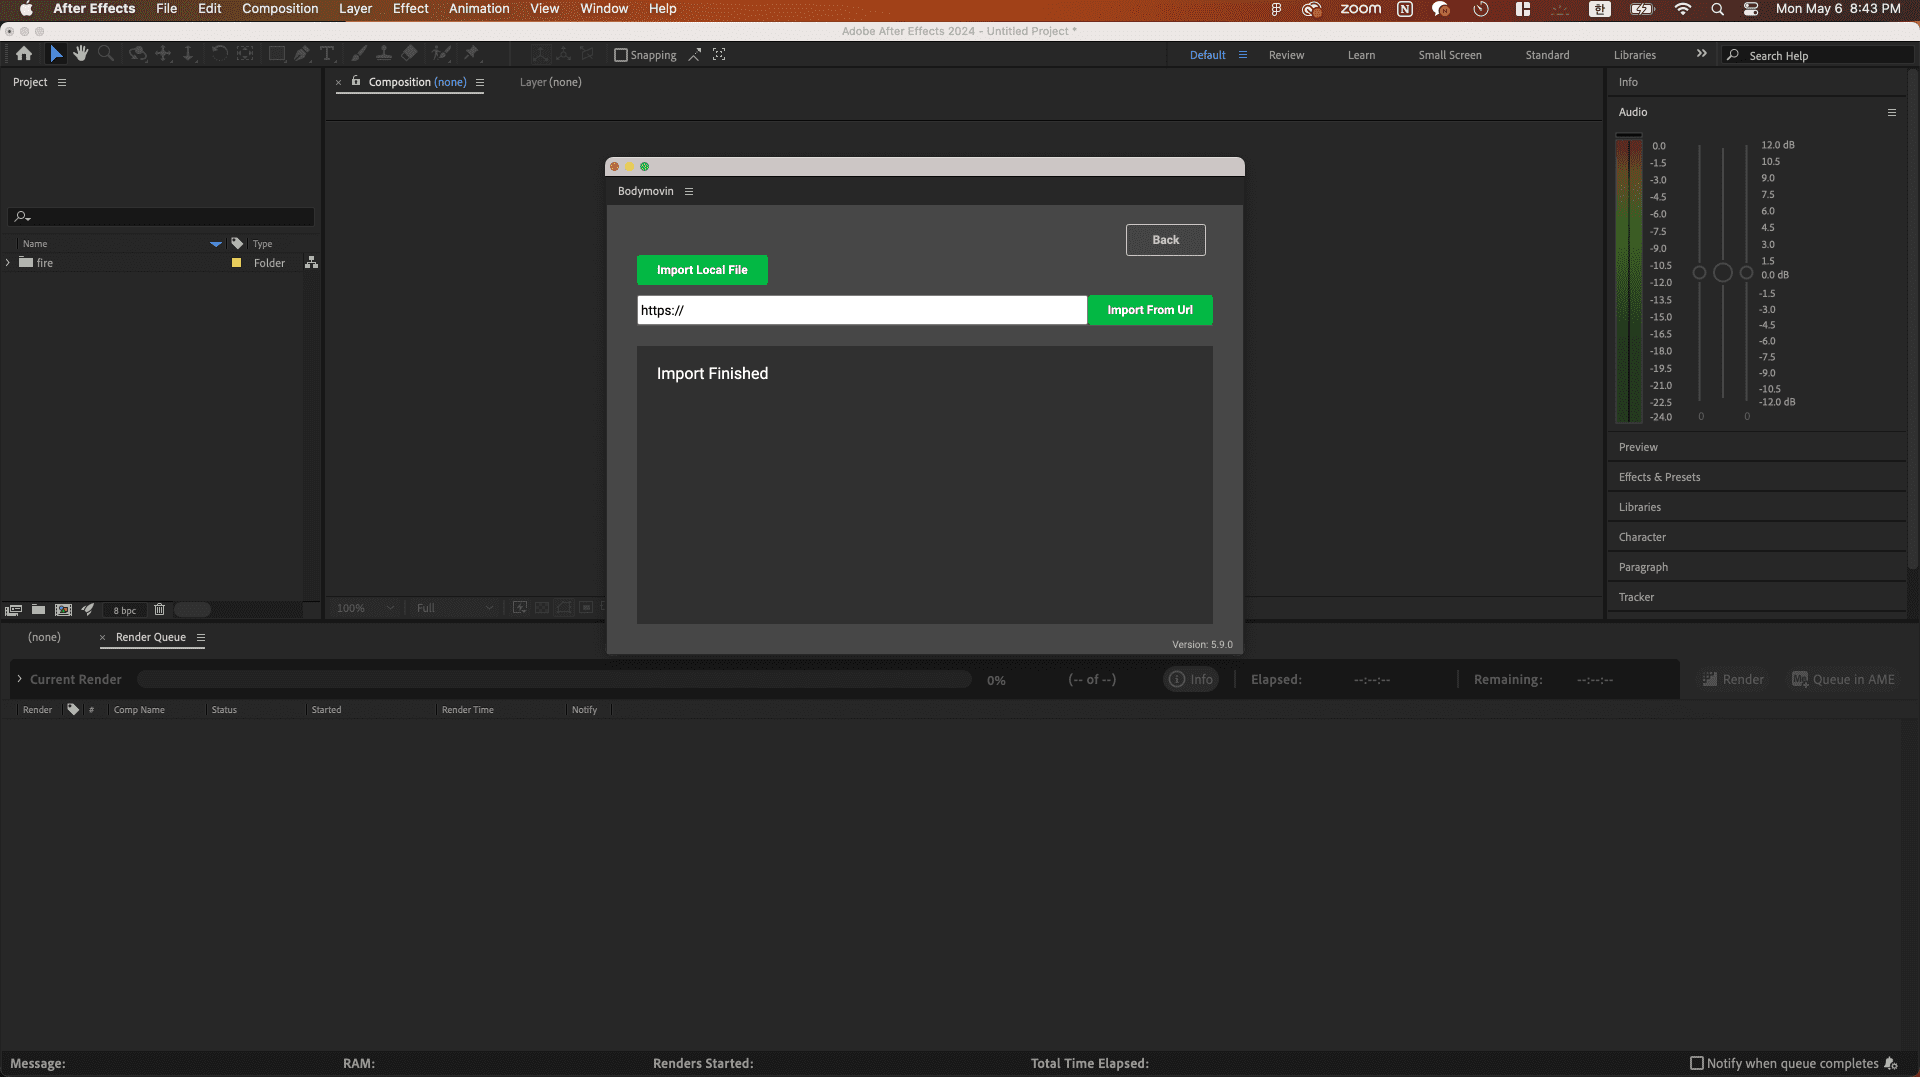
Task: Toggle snap to edges extend icon
Action: coord(694,54)
